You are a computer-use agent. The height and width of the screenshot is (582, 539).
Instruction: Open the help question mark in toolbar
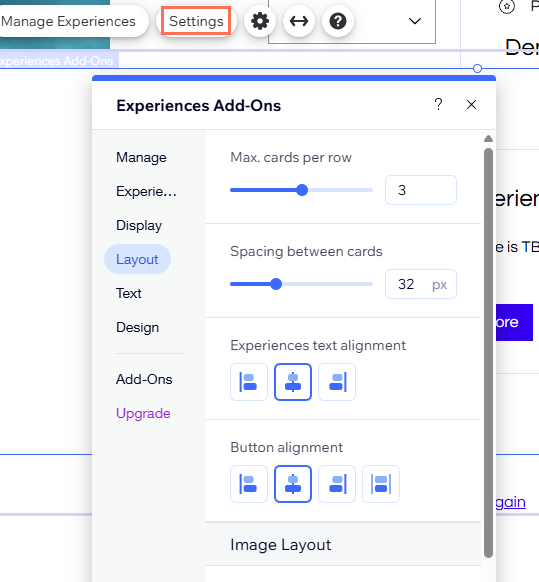338,21
